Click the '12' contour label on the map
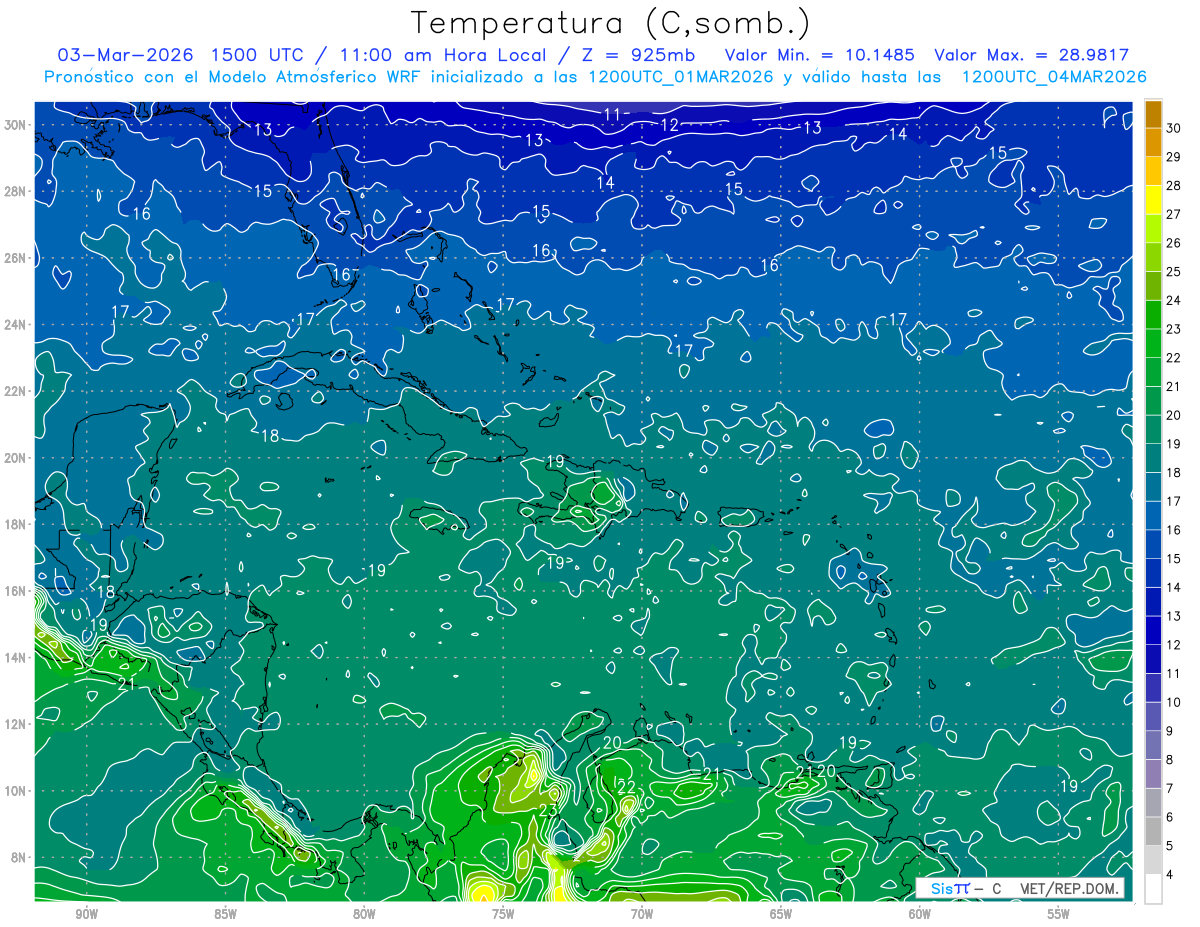The width and height of the screenshot is (1200, 927). [x=670, y=125]
